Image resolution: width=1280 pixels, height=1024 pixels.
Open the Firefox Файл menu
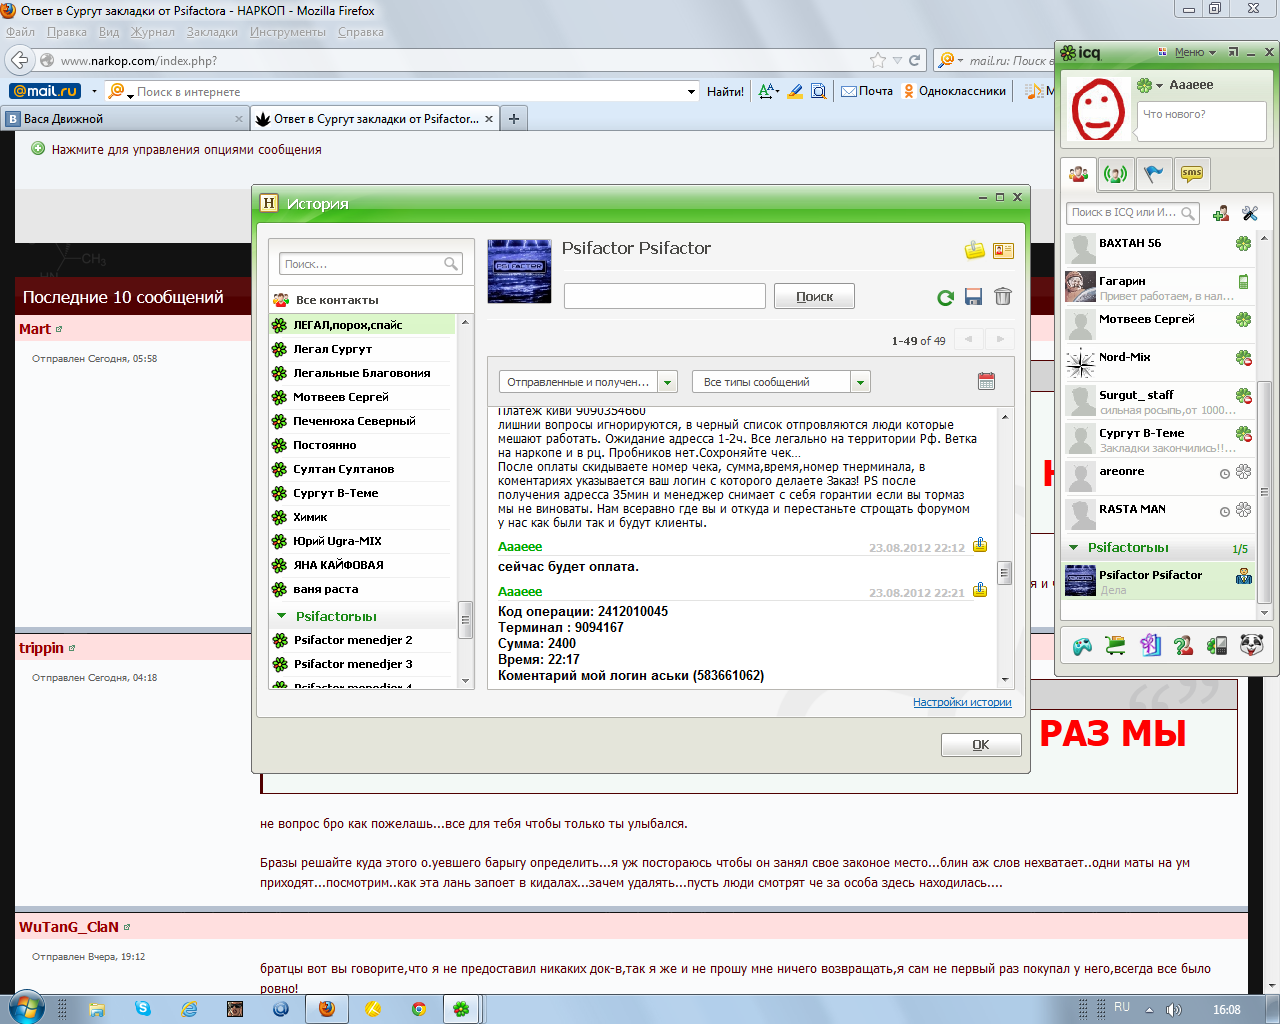click(x=20, y=32)
